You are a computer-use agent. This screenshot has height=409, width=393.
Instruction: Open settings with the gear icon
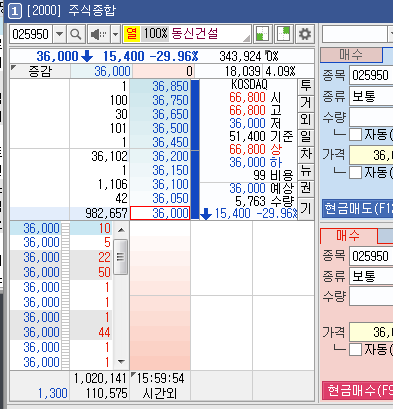coord(305,34)
